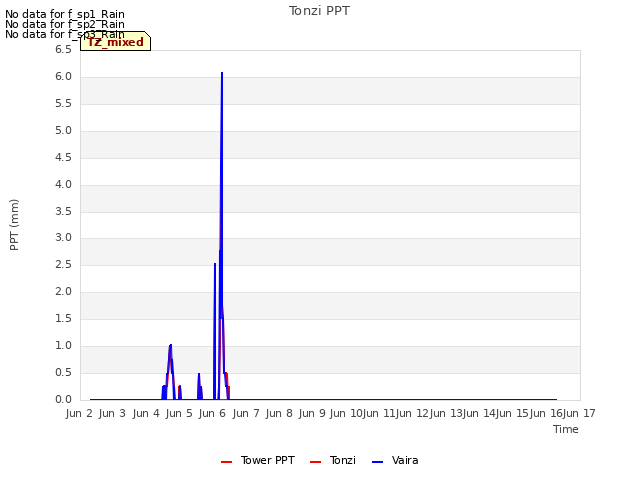Click the 3.5 y-axis value

[63, 211]
